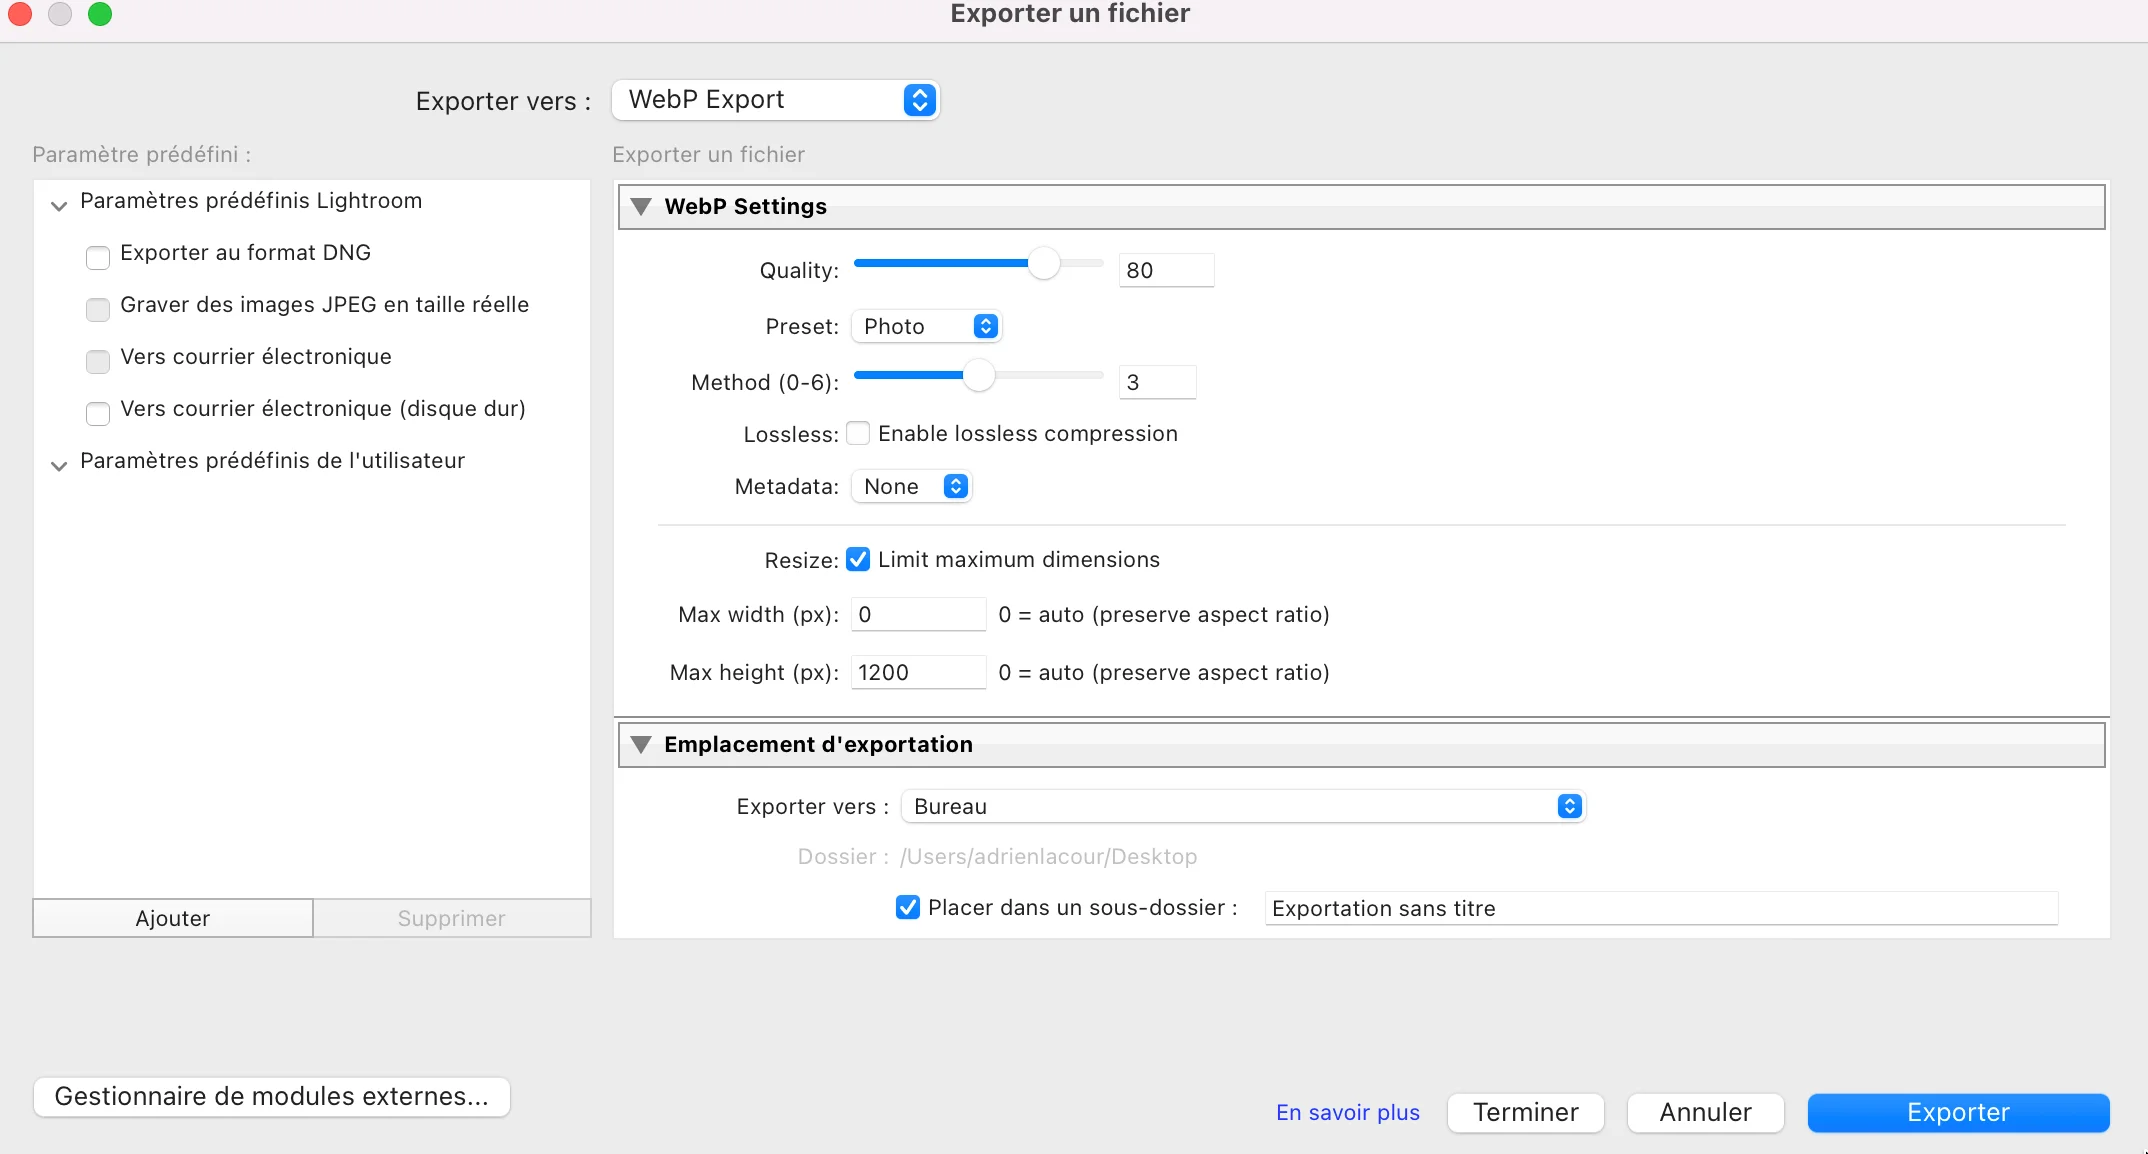Enable 'Graver des images JPEG en taille réelle'
The image size is (2148, 1154).
point(97,310)
